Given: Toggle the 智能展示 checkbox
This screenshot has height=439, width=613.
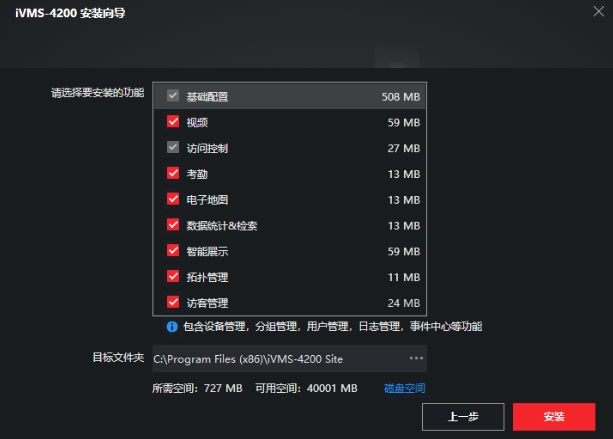Looking at the screenshot, I should coord(173,251).
